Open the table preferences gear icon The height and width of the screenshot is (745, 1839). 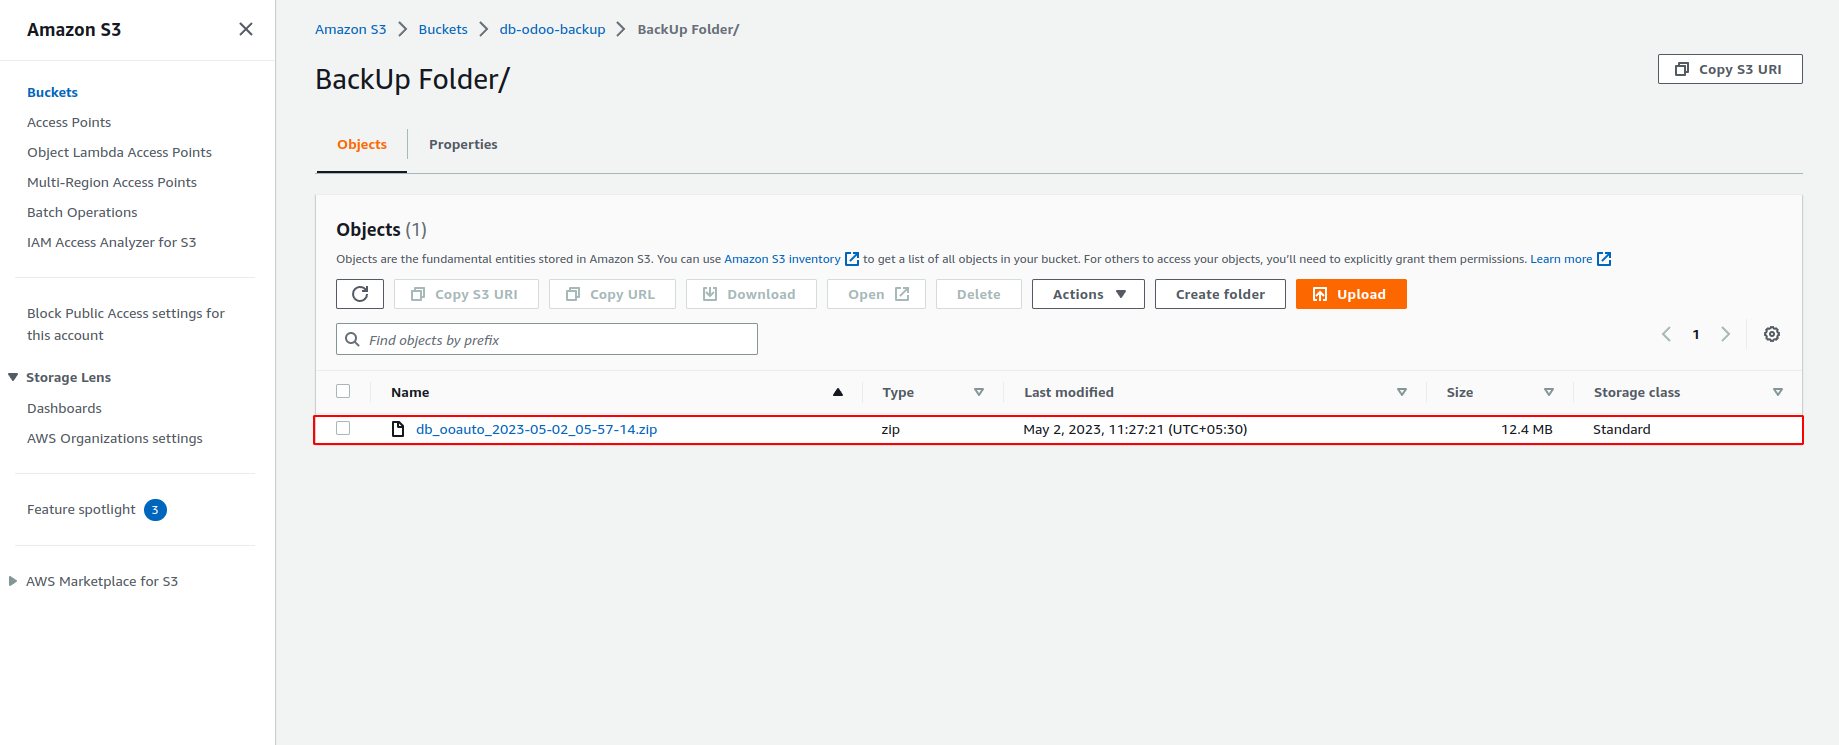(x=1771, y=334)
